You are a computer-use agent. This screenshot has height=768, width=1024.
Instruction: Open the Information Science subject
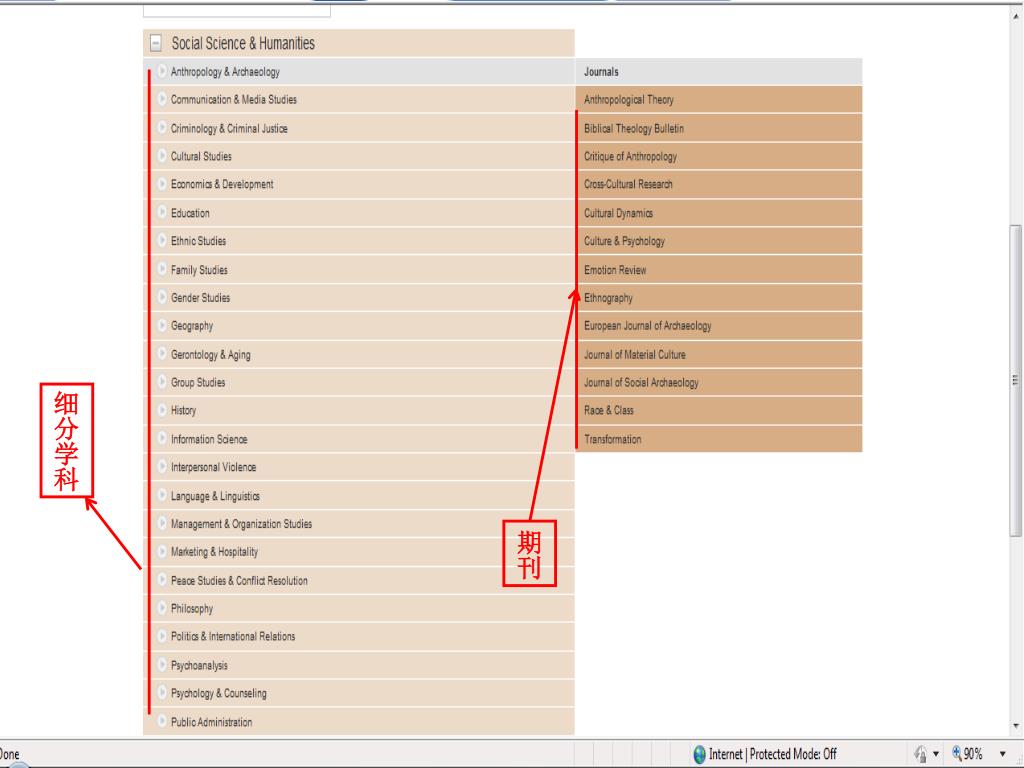click(209, 439)
